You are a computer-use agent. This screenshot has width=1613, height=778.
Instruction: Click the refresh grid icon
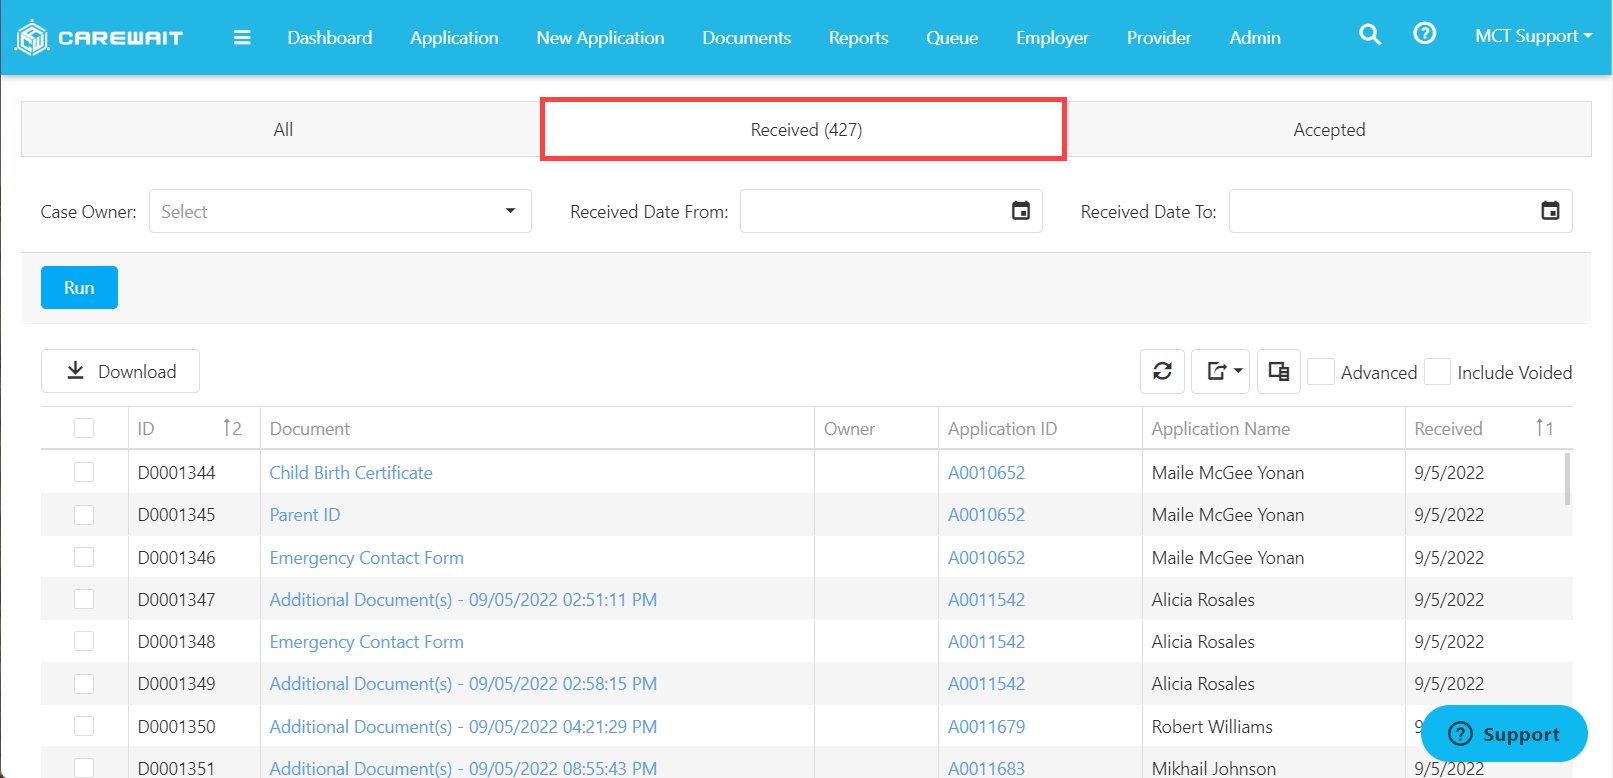coord(1163,372)
